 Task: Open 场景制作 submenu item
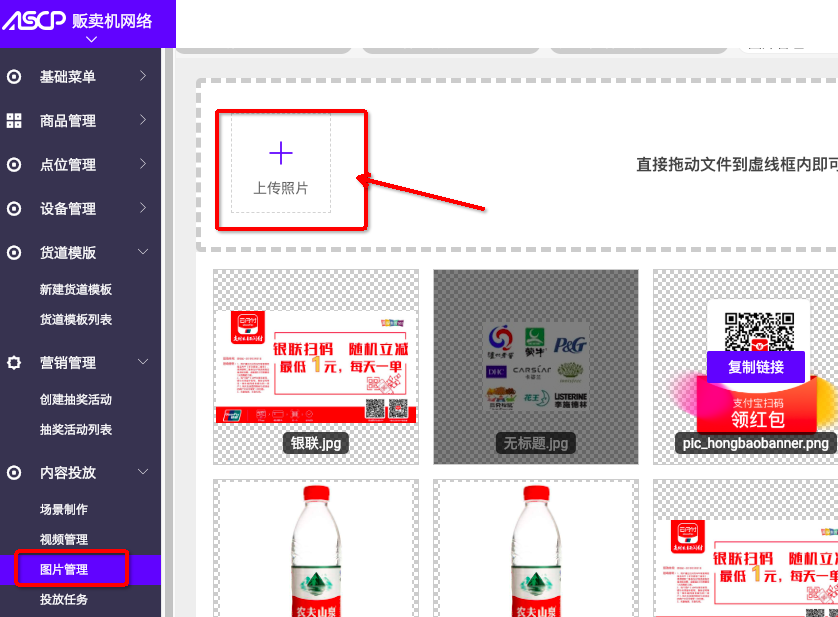(x=64, y=510)
